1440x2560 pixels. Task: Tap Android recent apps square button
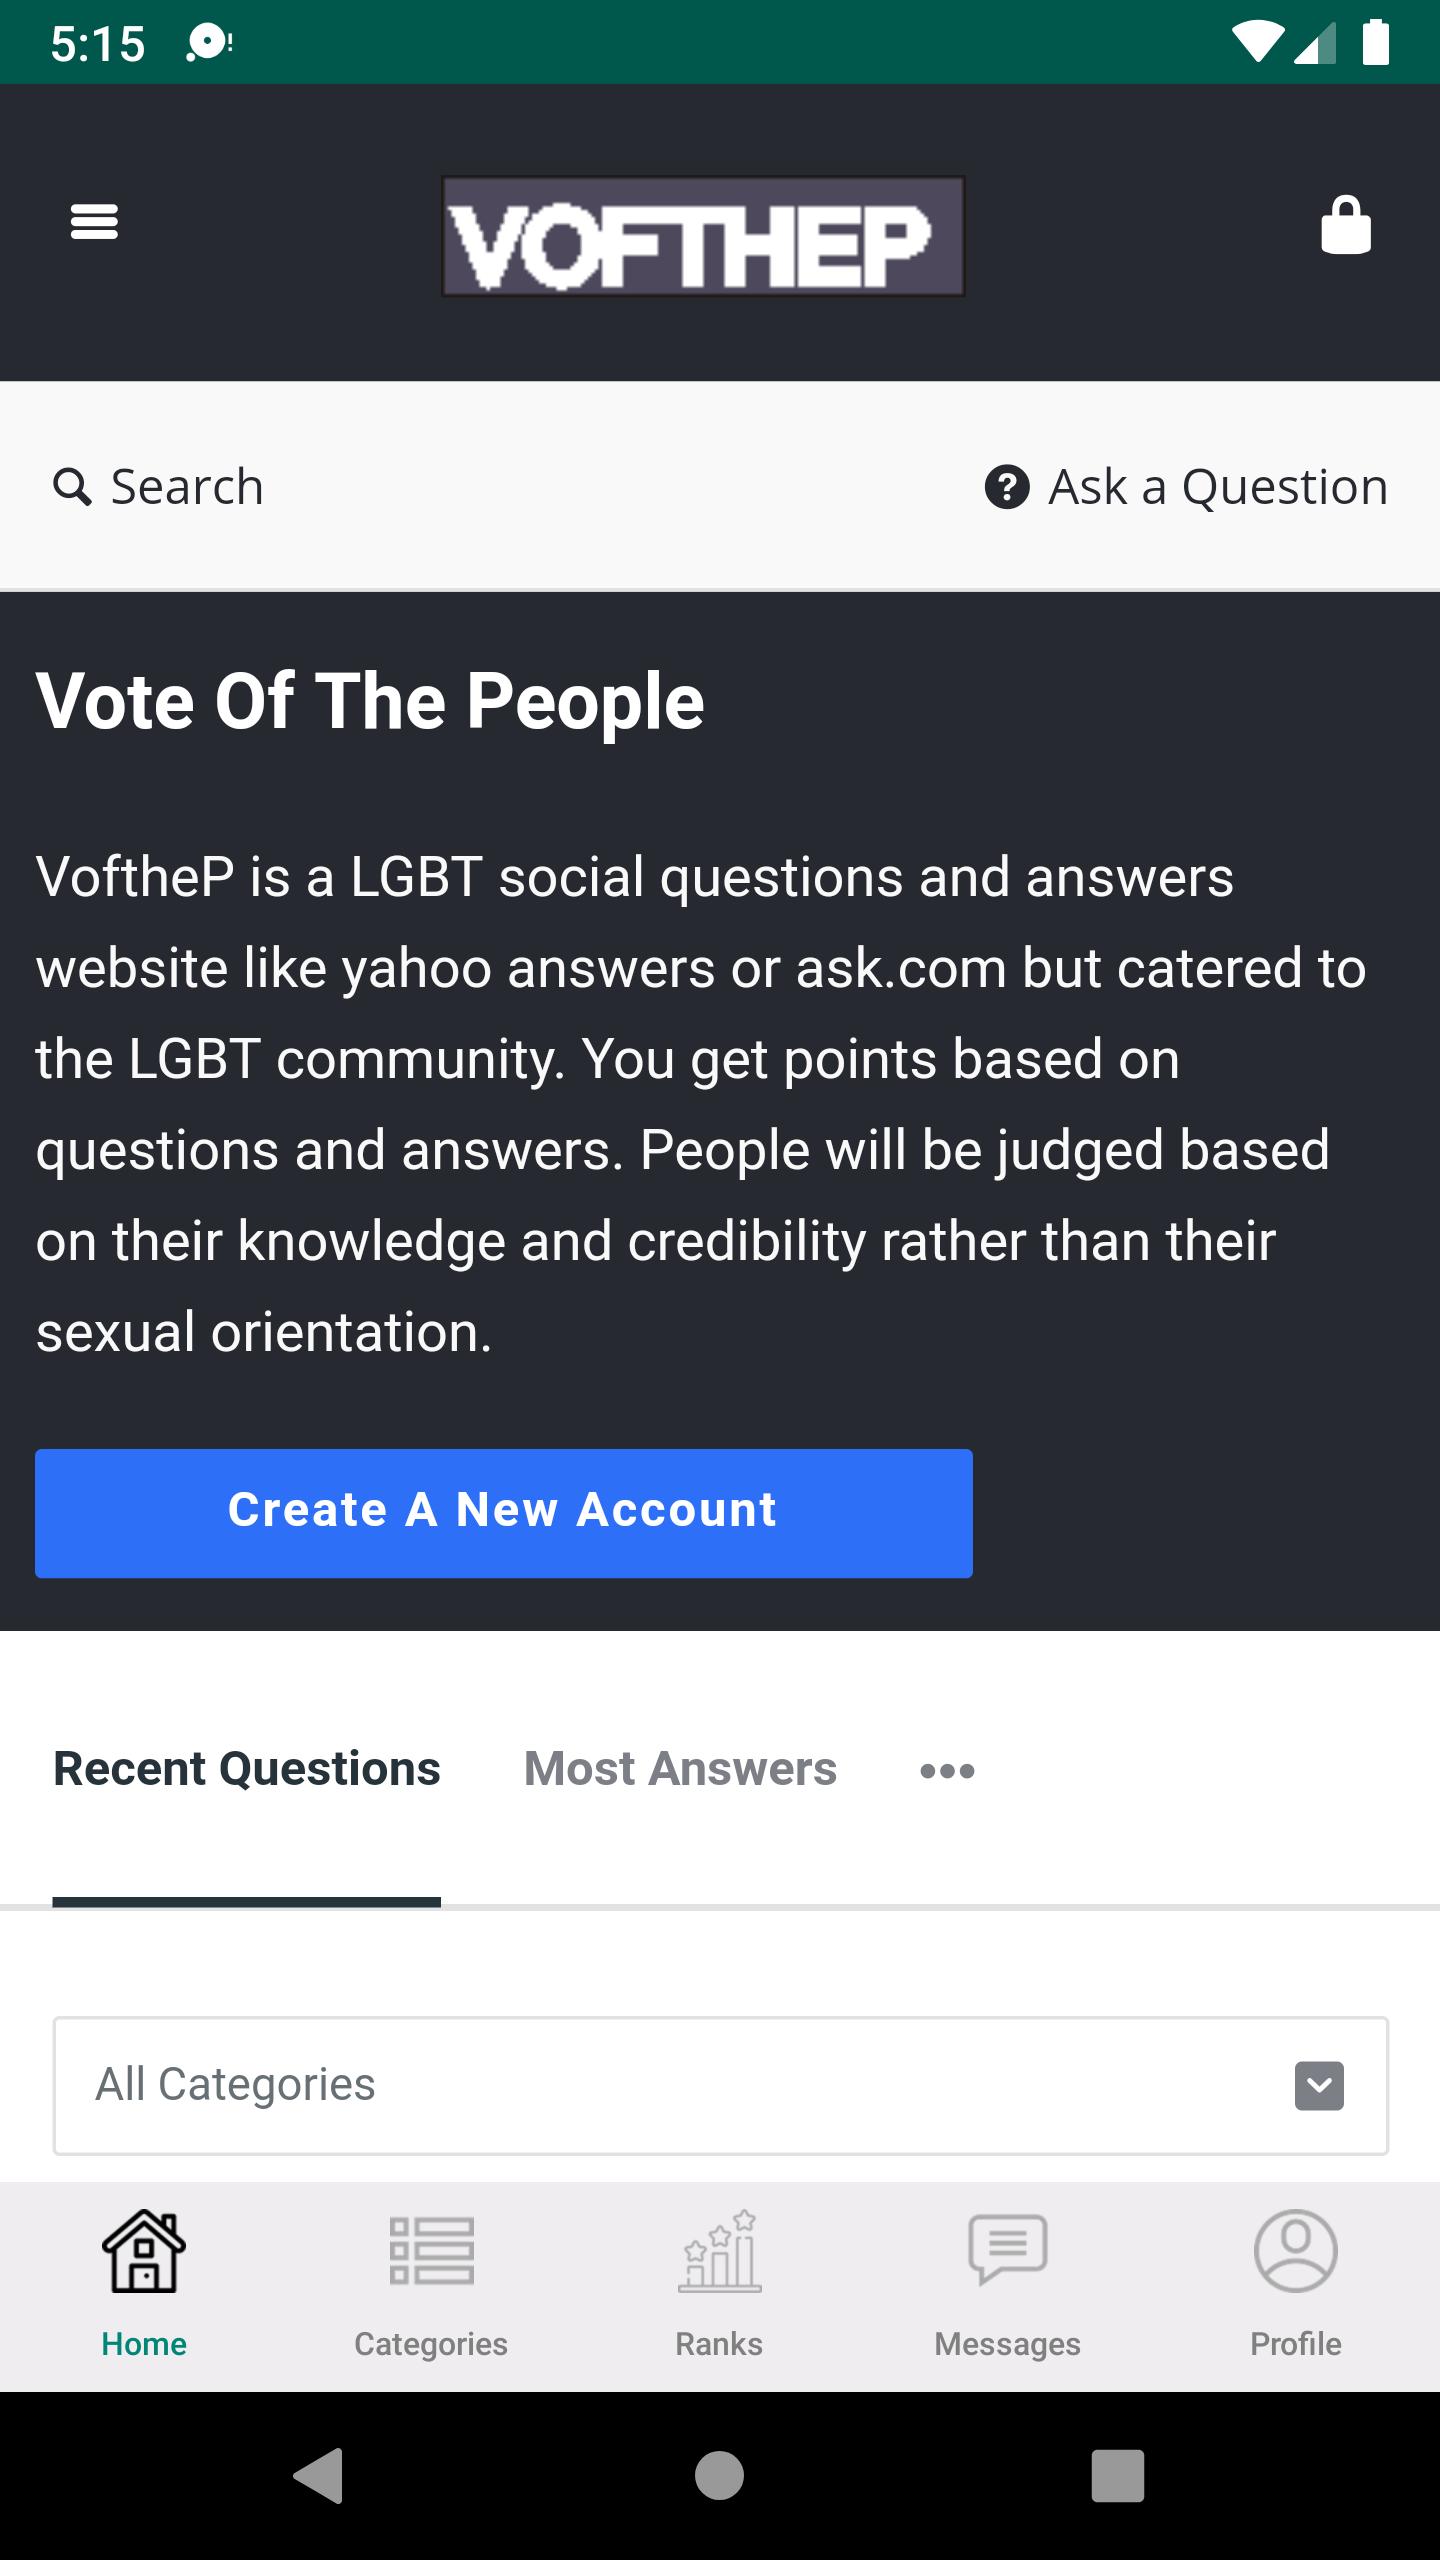pos(1117,2476)
